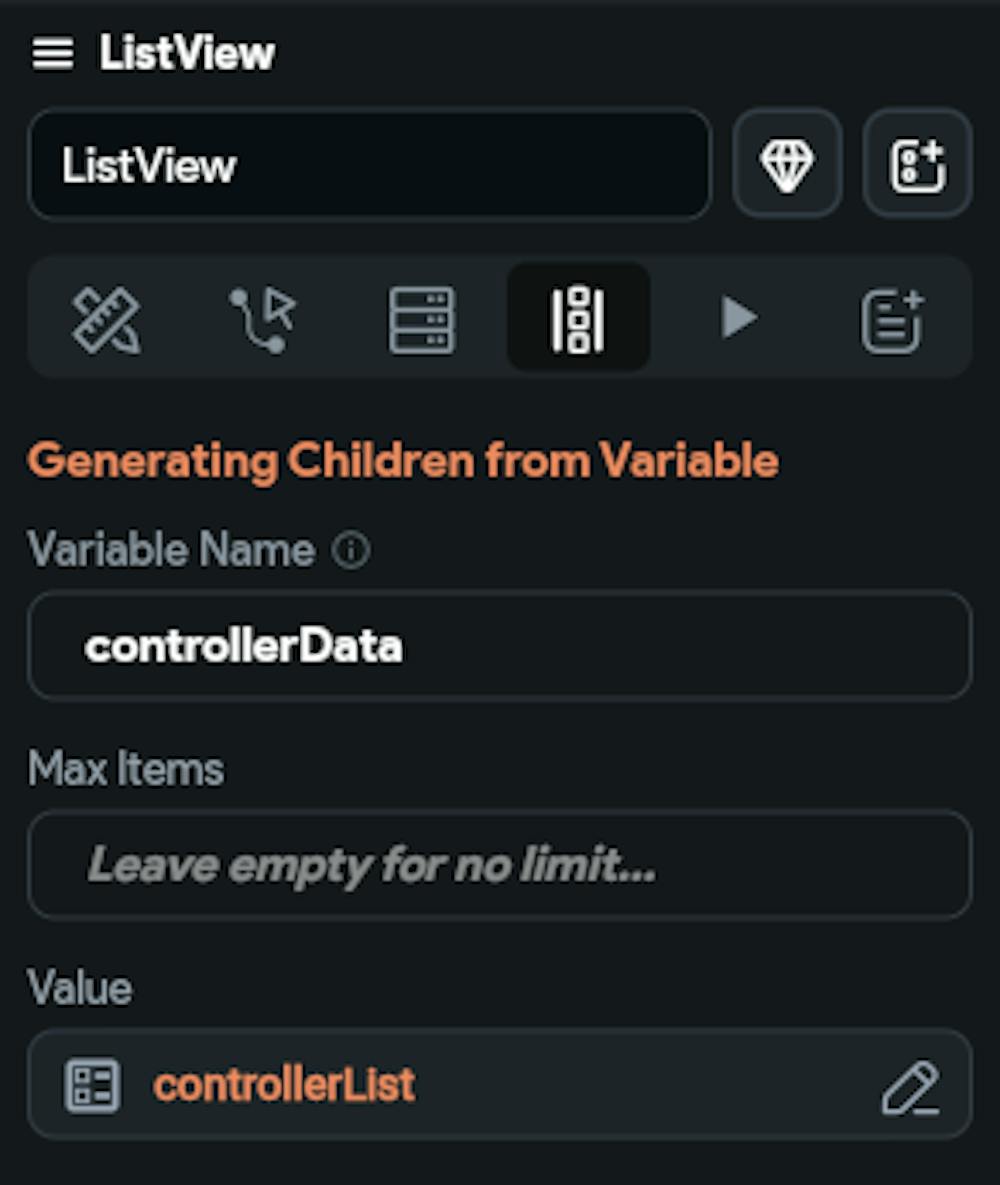
Task: Click the Max Items label
Action: click(x=126, y=769)
